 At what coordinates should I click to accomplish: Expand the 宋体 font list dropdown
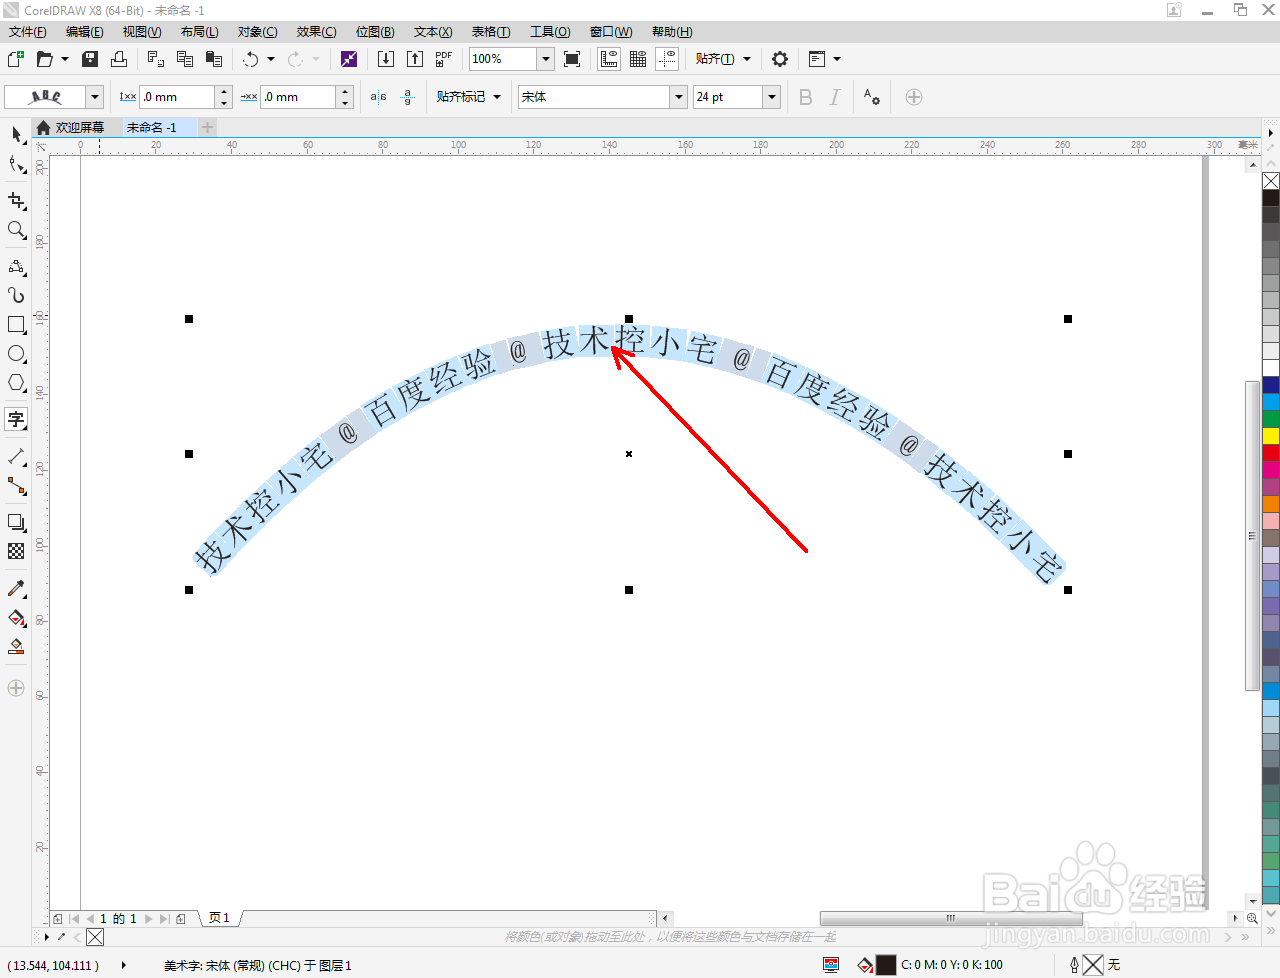[x=679, y=97]
